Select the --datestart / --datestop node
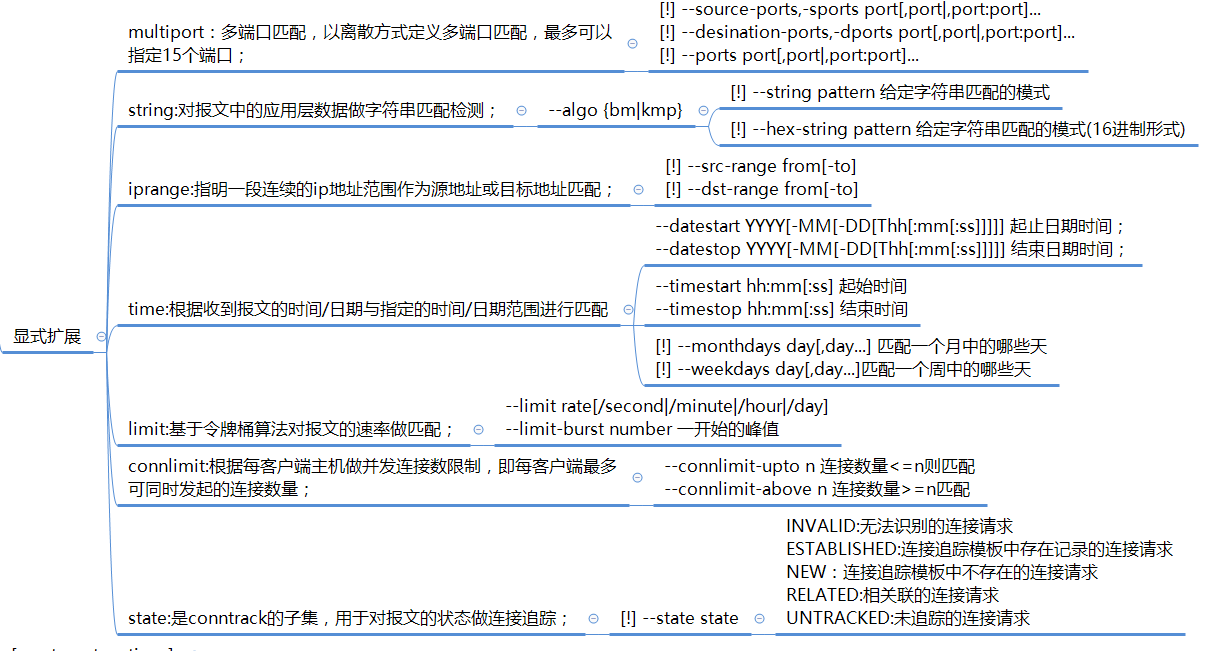The image size is (1214, 651). [x=890, y=238]
